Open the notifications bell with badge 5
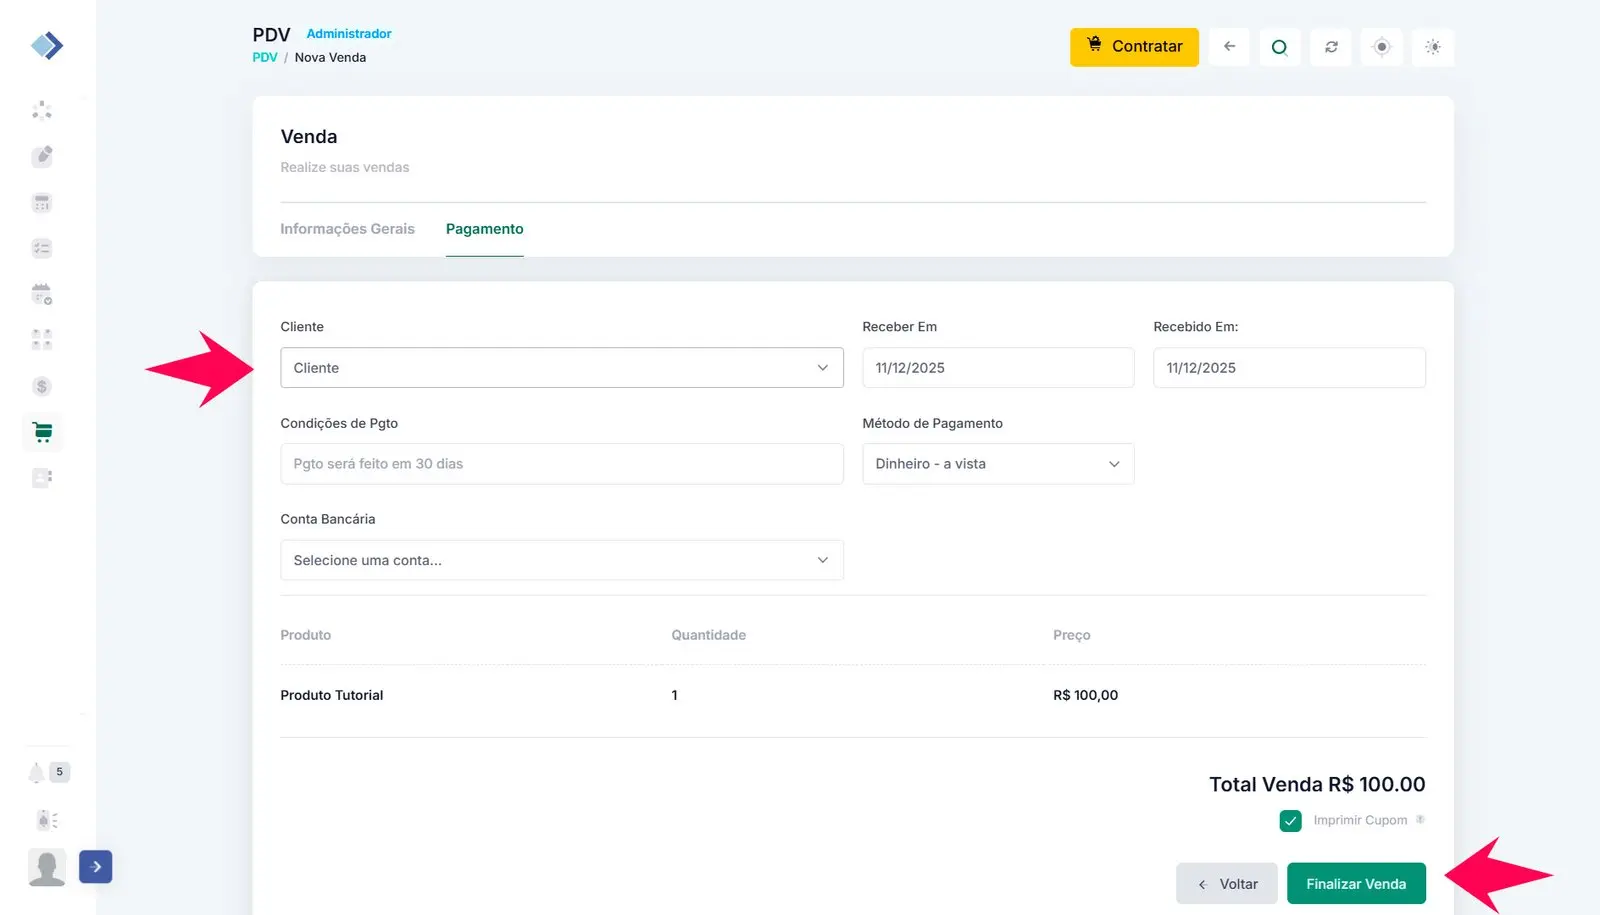This screenshot has width=1600, height=915. tap(38, 772)
